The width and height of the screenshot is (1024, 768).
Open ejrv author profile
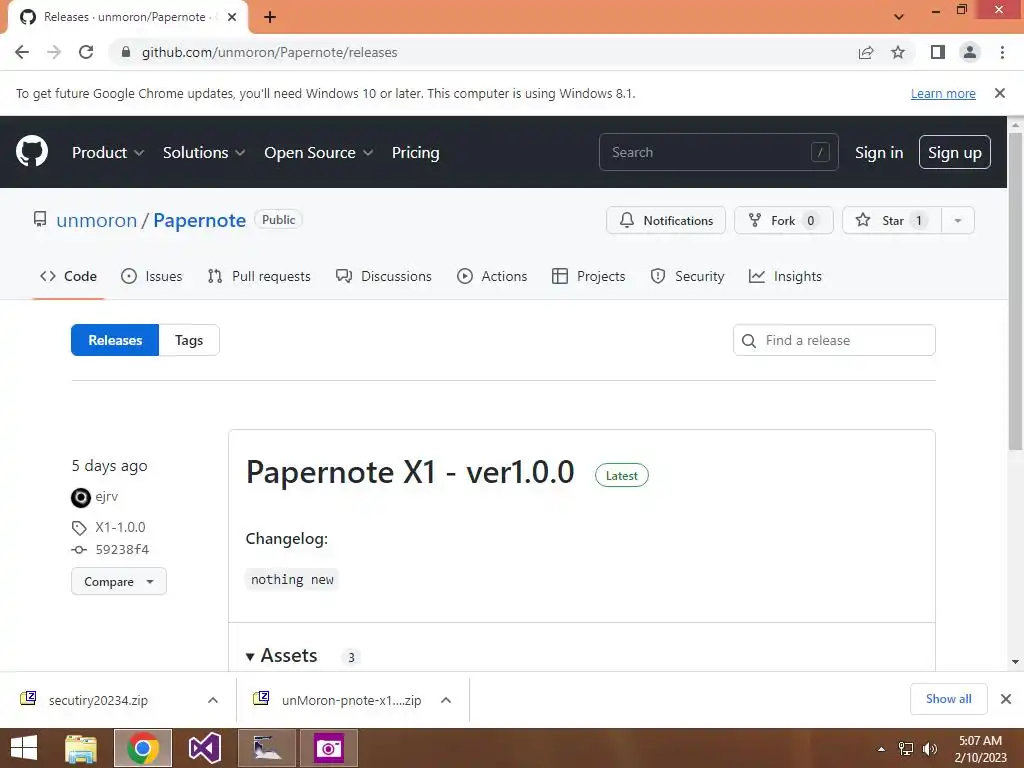(x=106, y=496)
